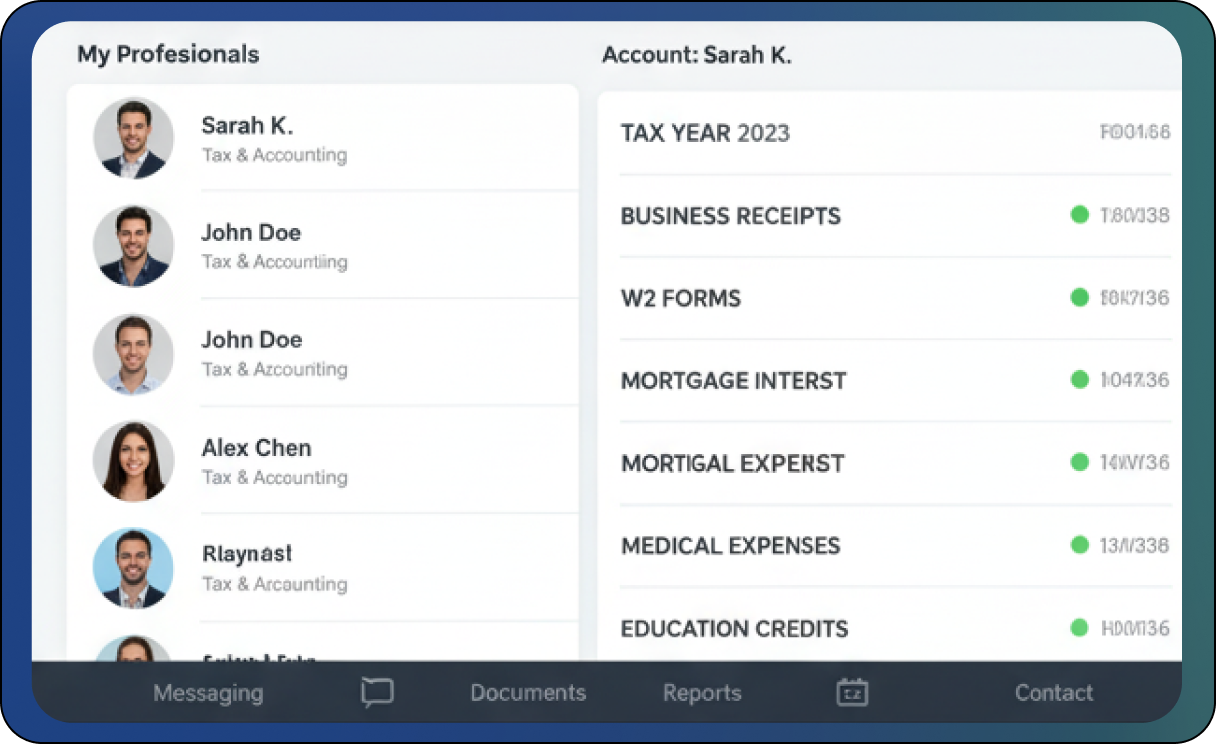Click the calendar icon in bottom bar
The image size is (1216, 744).
point(852,692)
